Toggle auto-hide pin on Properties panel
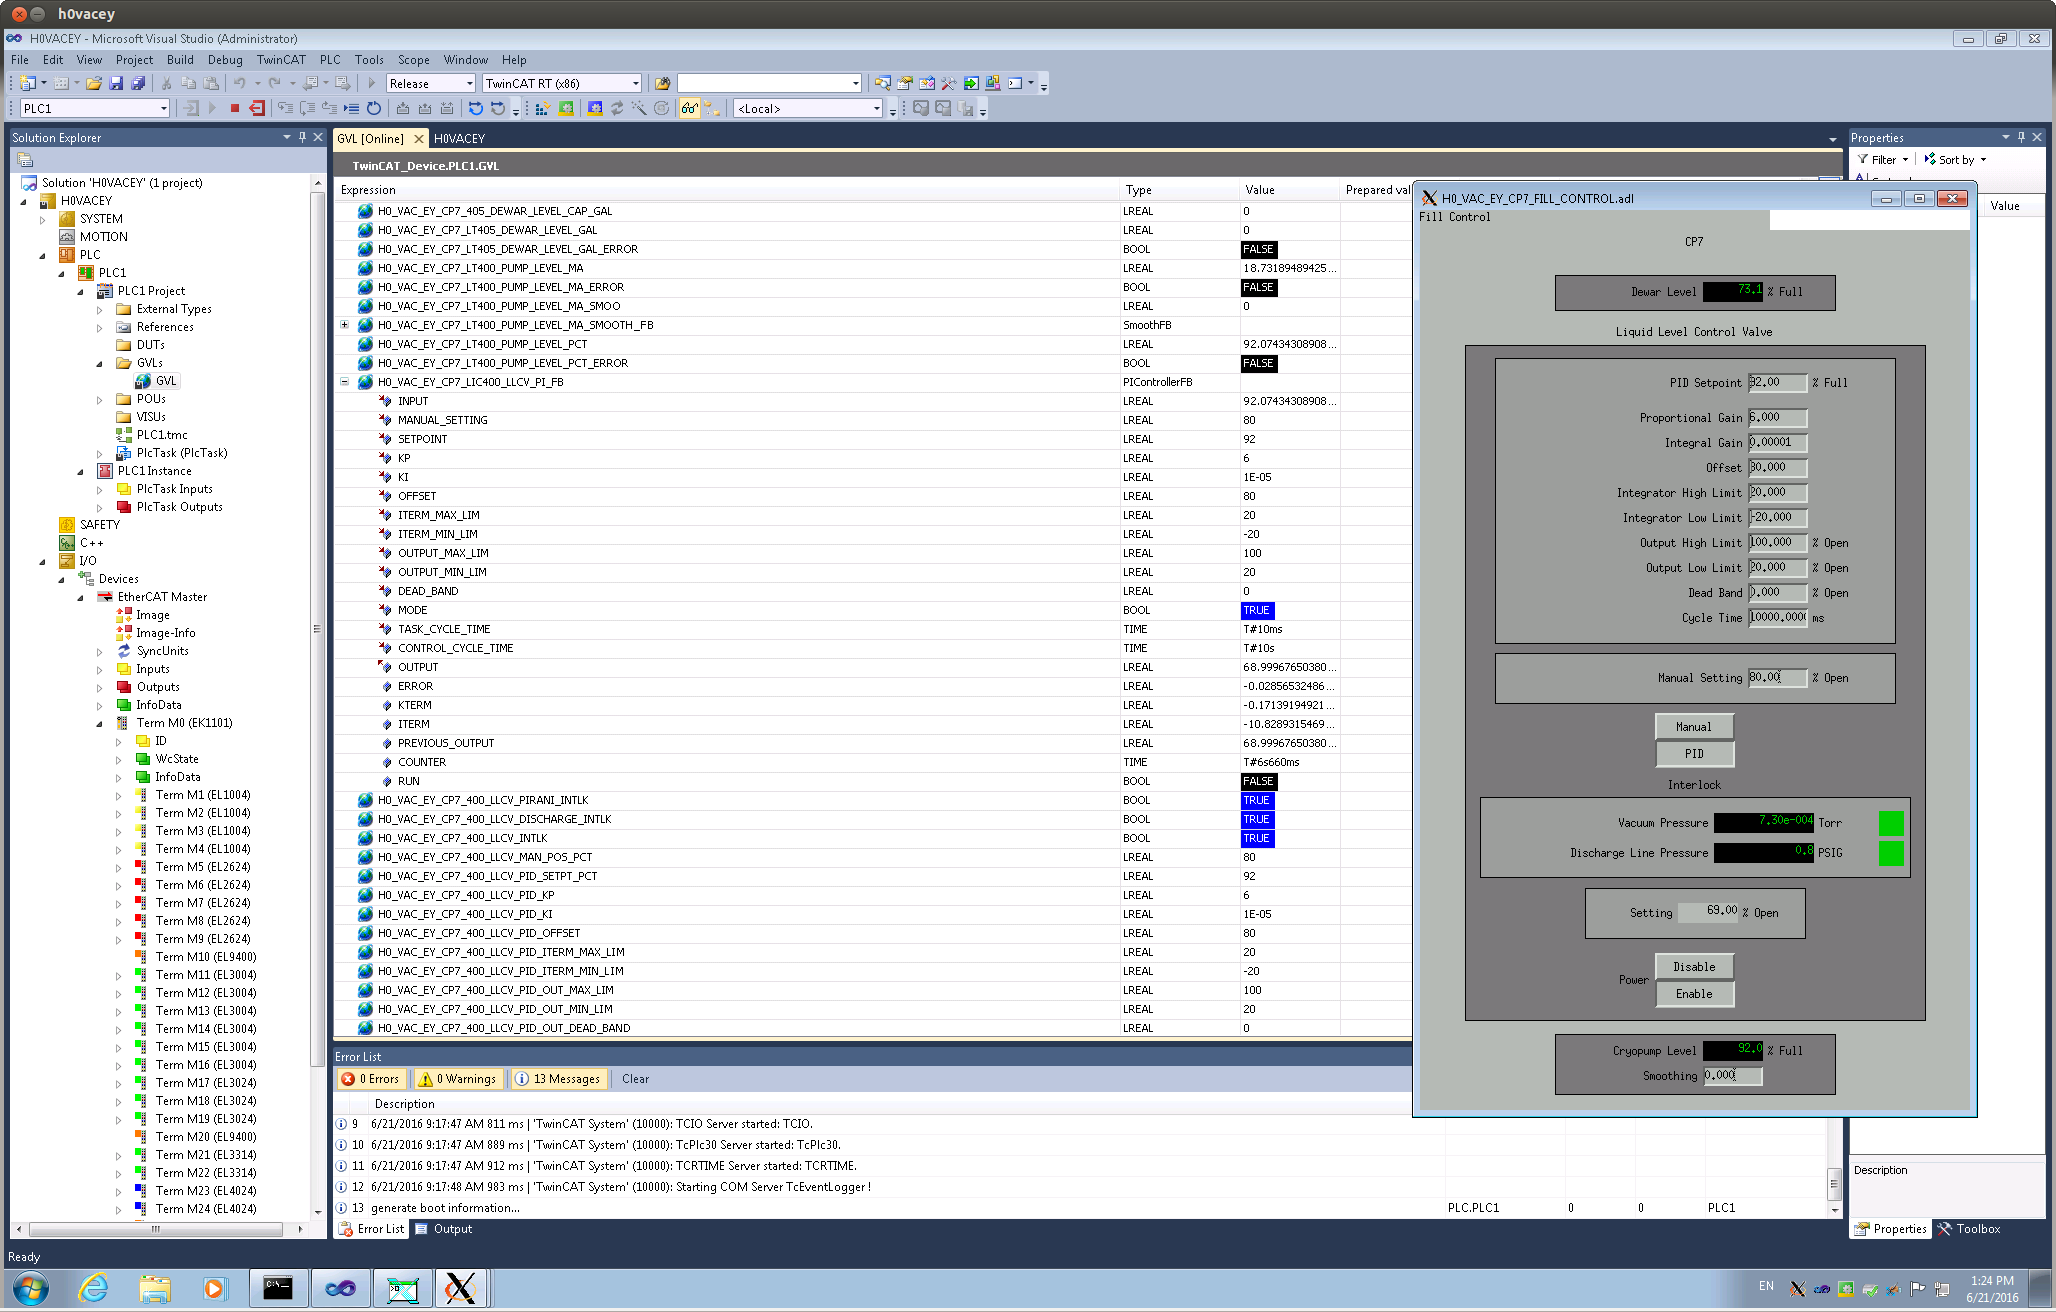Image resolution: width=2056 pixels, height=1312 pixels. click(2021, 137)
